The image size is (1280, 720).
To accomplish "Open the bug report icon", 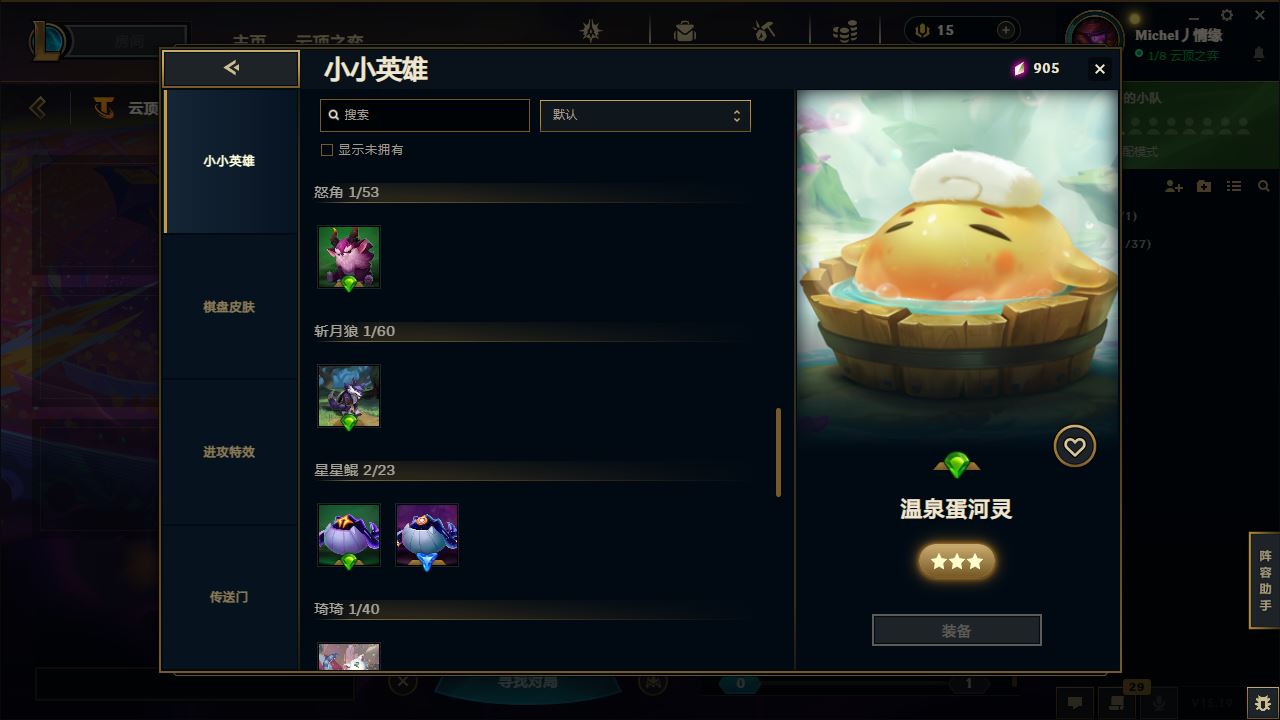I will click(x=1261, y=703).
